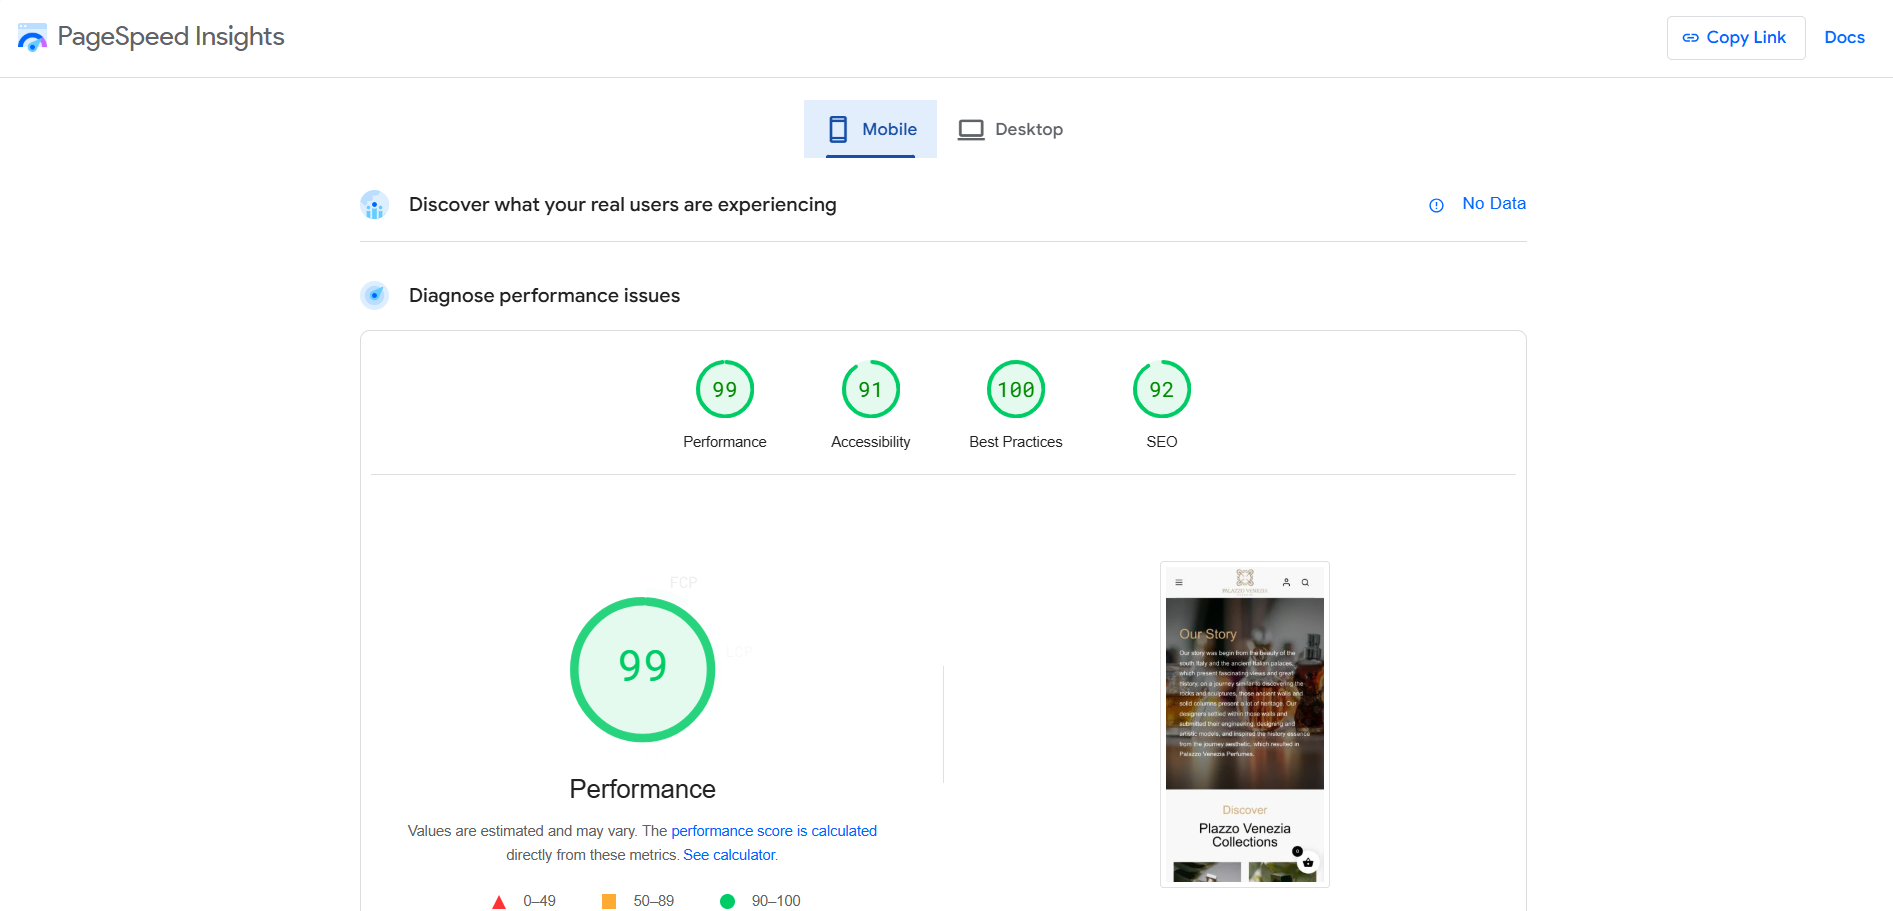Click the orange square 50–89 legend marker
This screenshot has width=1893, height=911.
coord(608,902)
